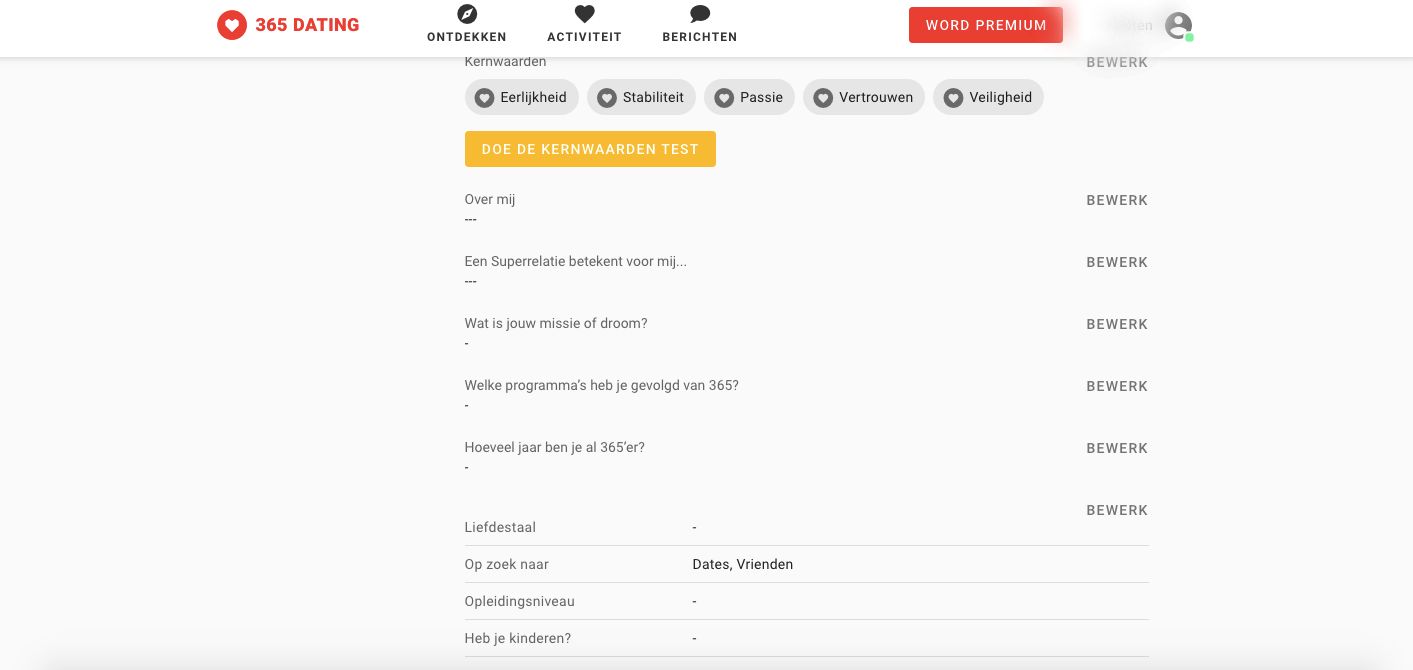Viewport: 1413px width, 670px height.
Task: Open the user profile avatar icon
Action: click(1179, 25)
